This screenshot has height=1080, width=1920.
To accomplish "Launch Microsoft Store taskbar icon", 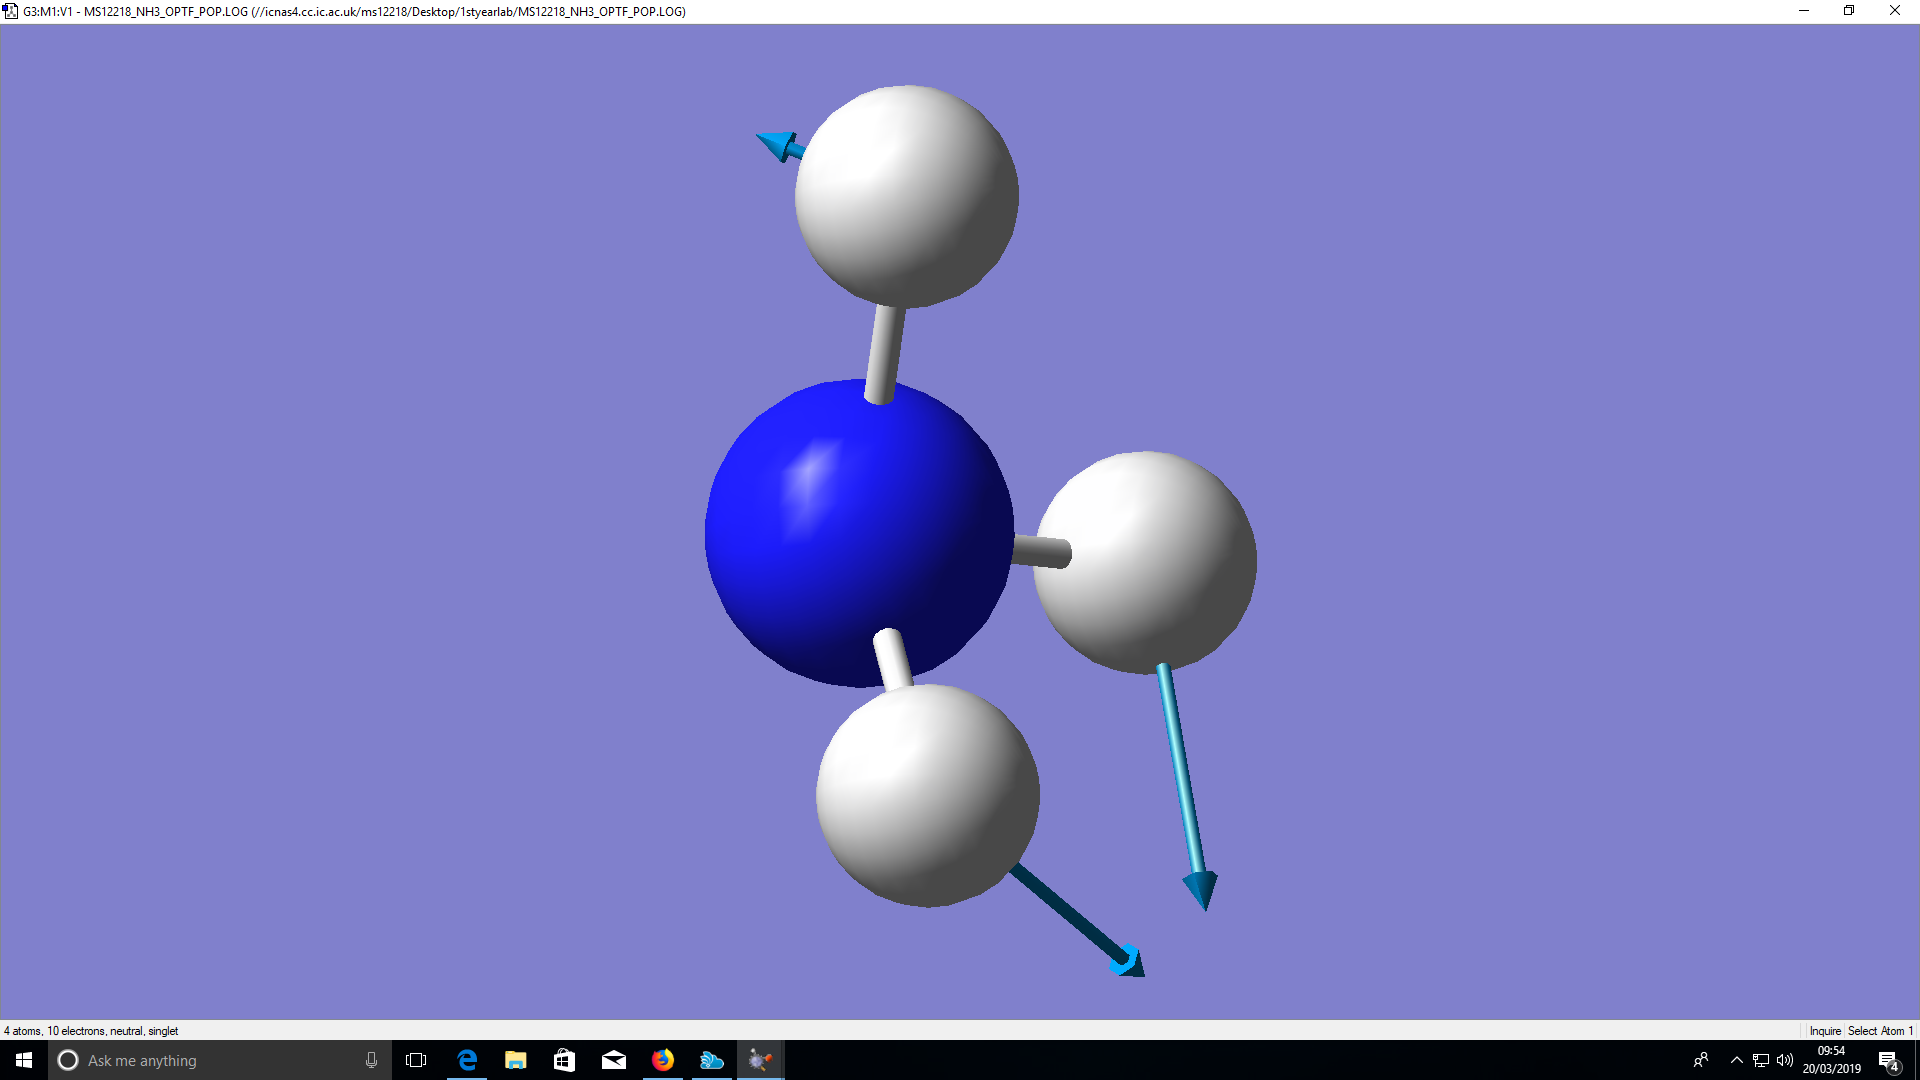I will coord(564,1060).
